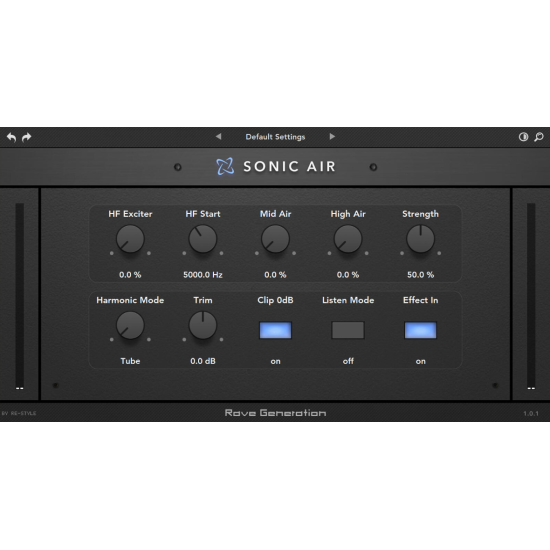Screen dimensions: 550x550
Task: Click the info icon in top bar
Action: 523,137
